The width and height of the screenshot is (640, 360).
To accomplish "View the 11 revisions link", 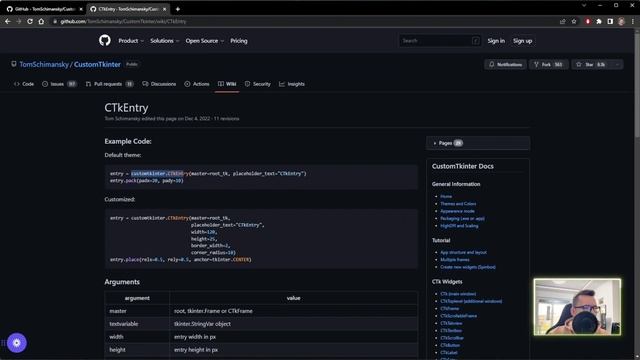I will click(227, 119).
